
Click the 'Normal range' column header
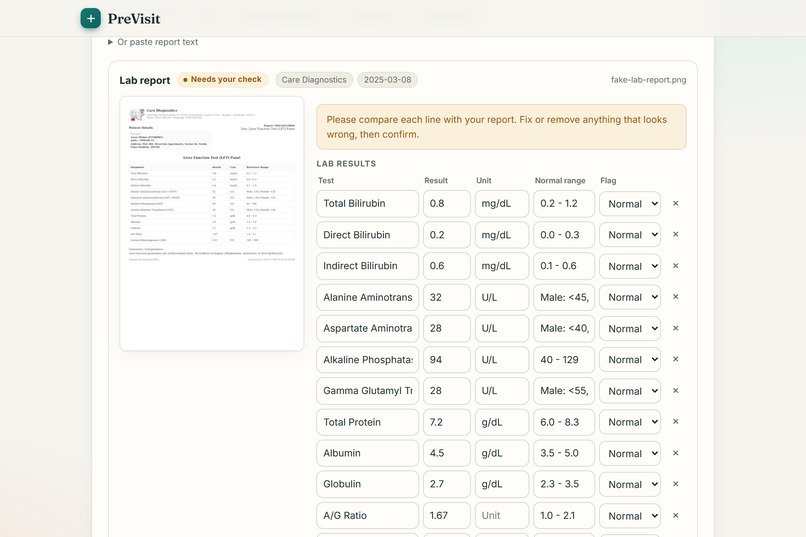click(560, 180)
